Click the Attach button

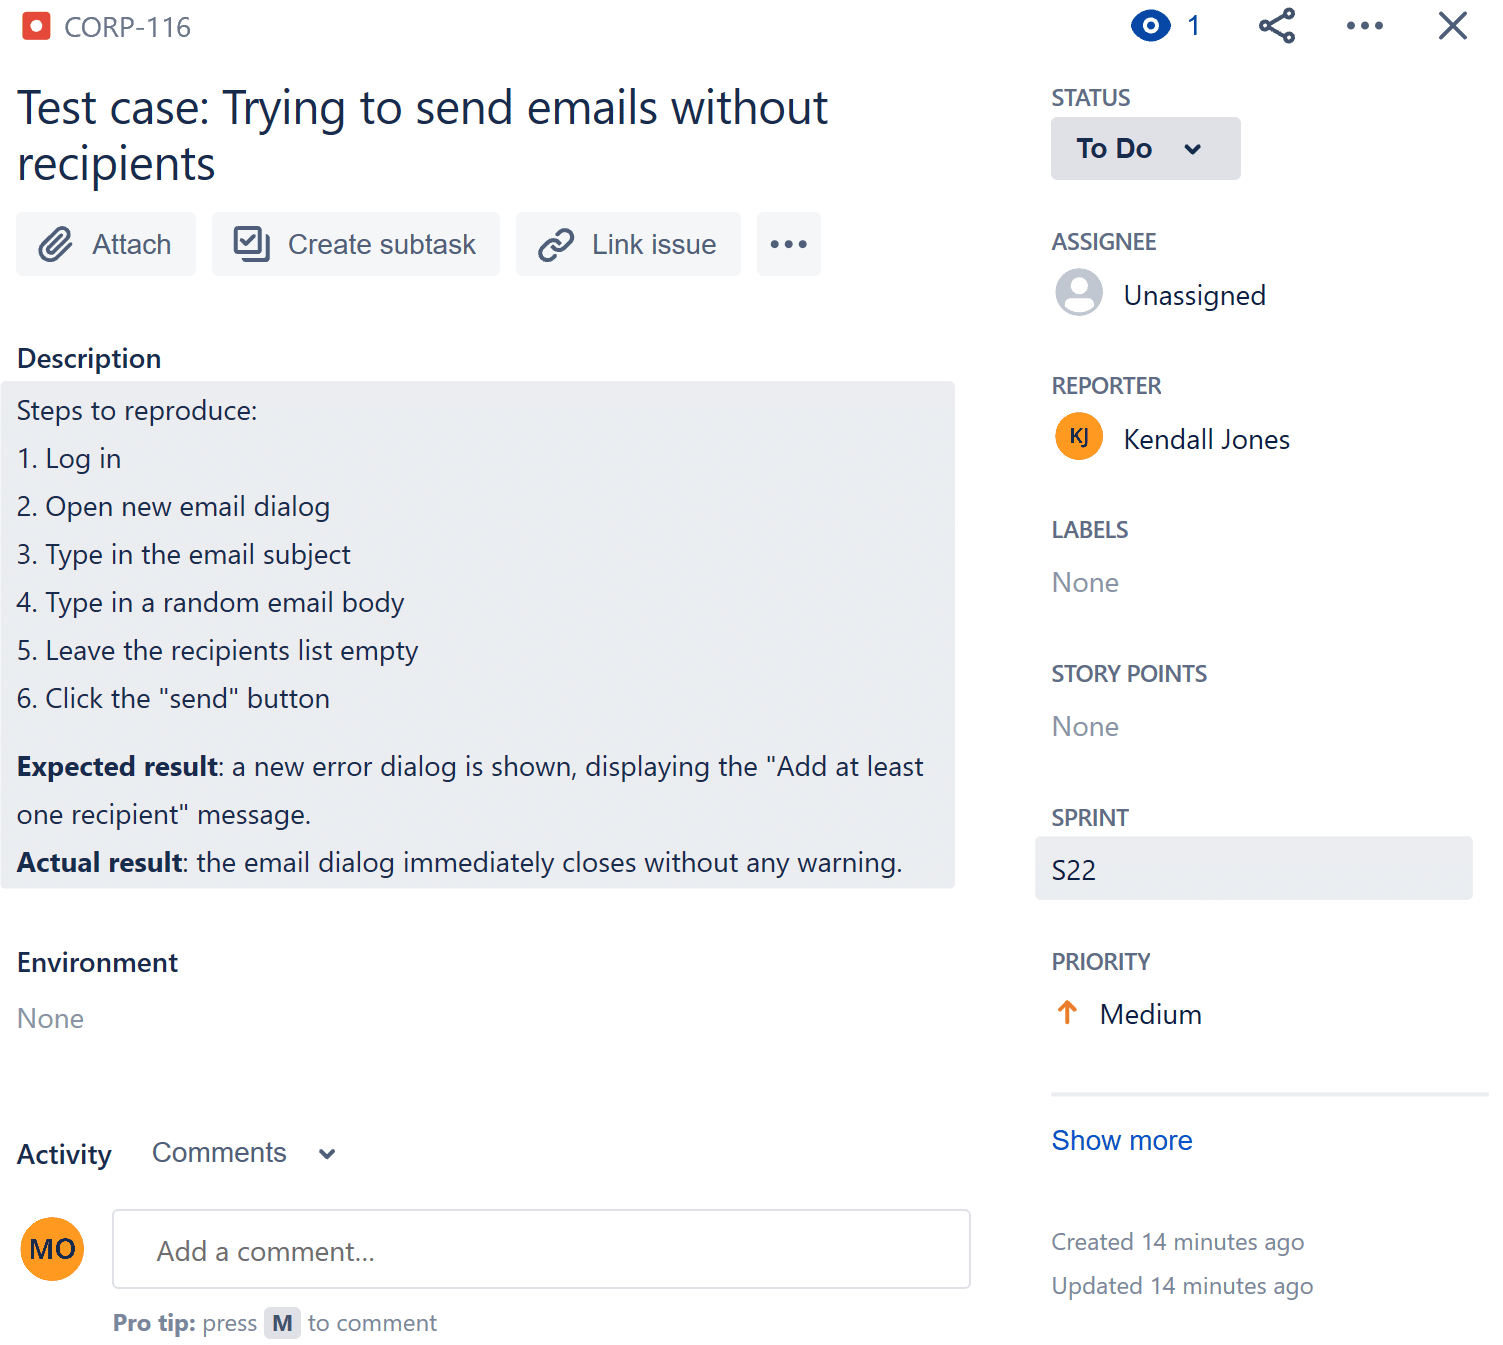point(106,244)
